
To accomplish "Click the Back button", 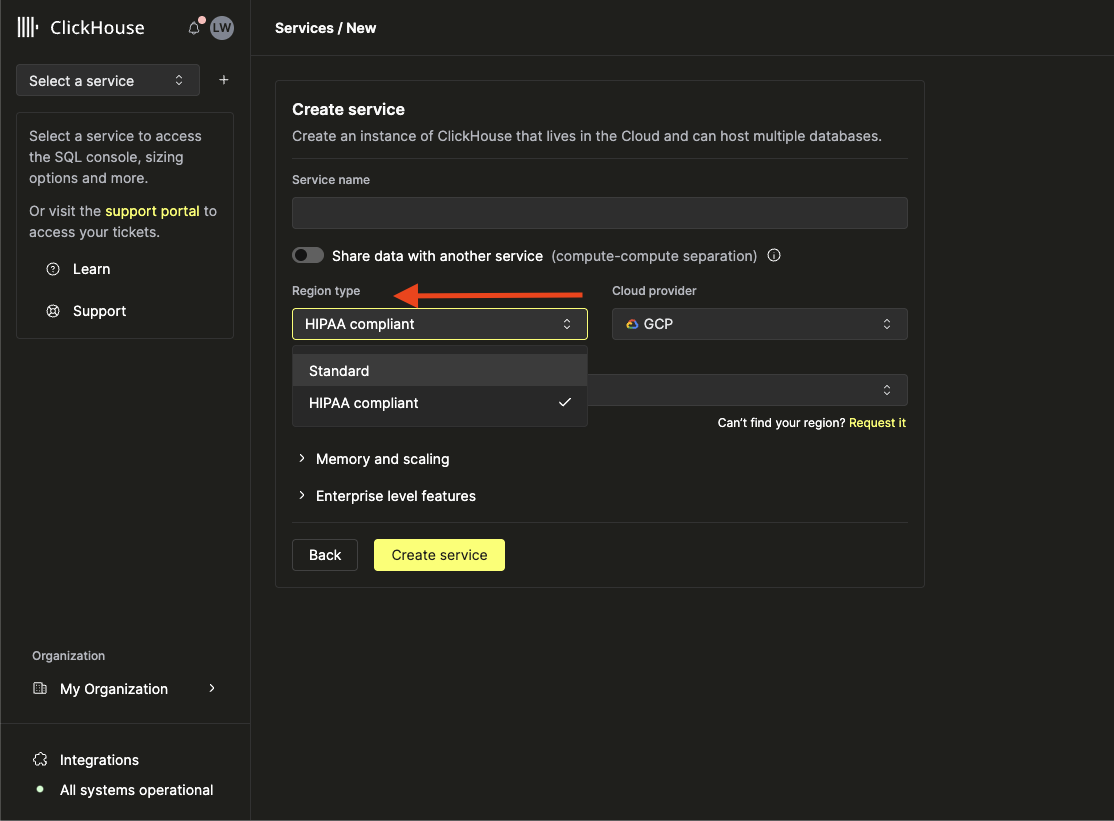I will pos(325,555).
